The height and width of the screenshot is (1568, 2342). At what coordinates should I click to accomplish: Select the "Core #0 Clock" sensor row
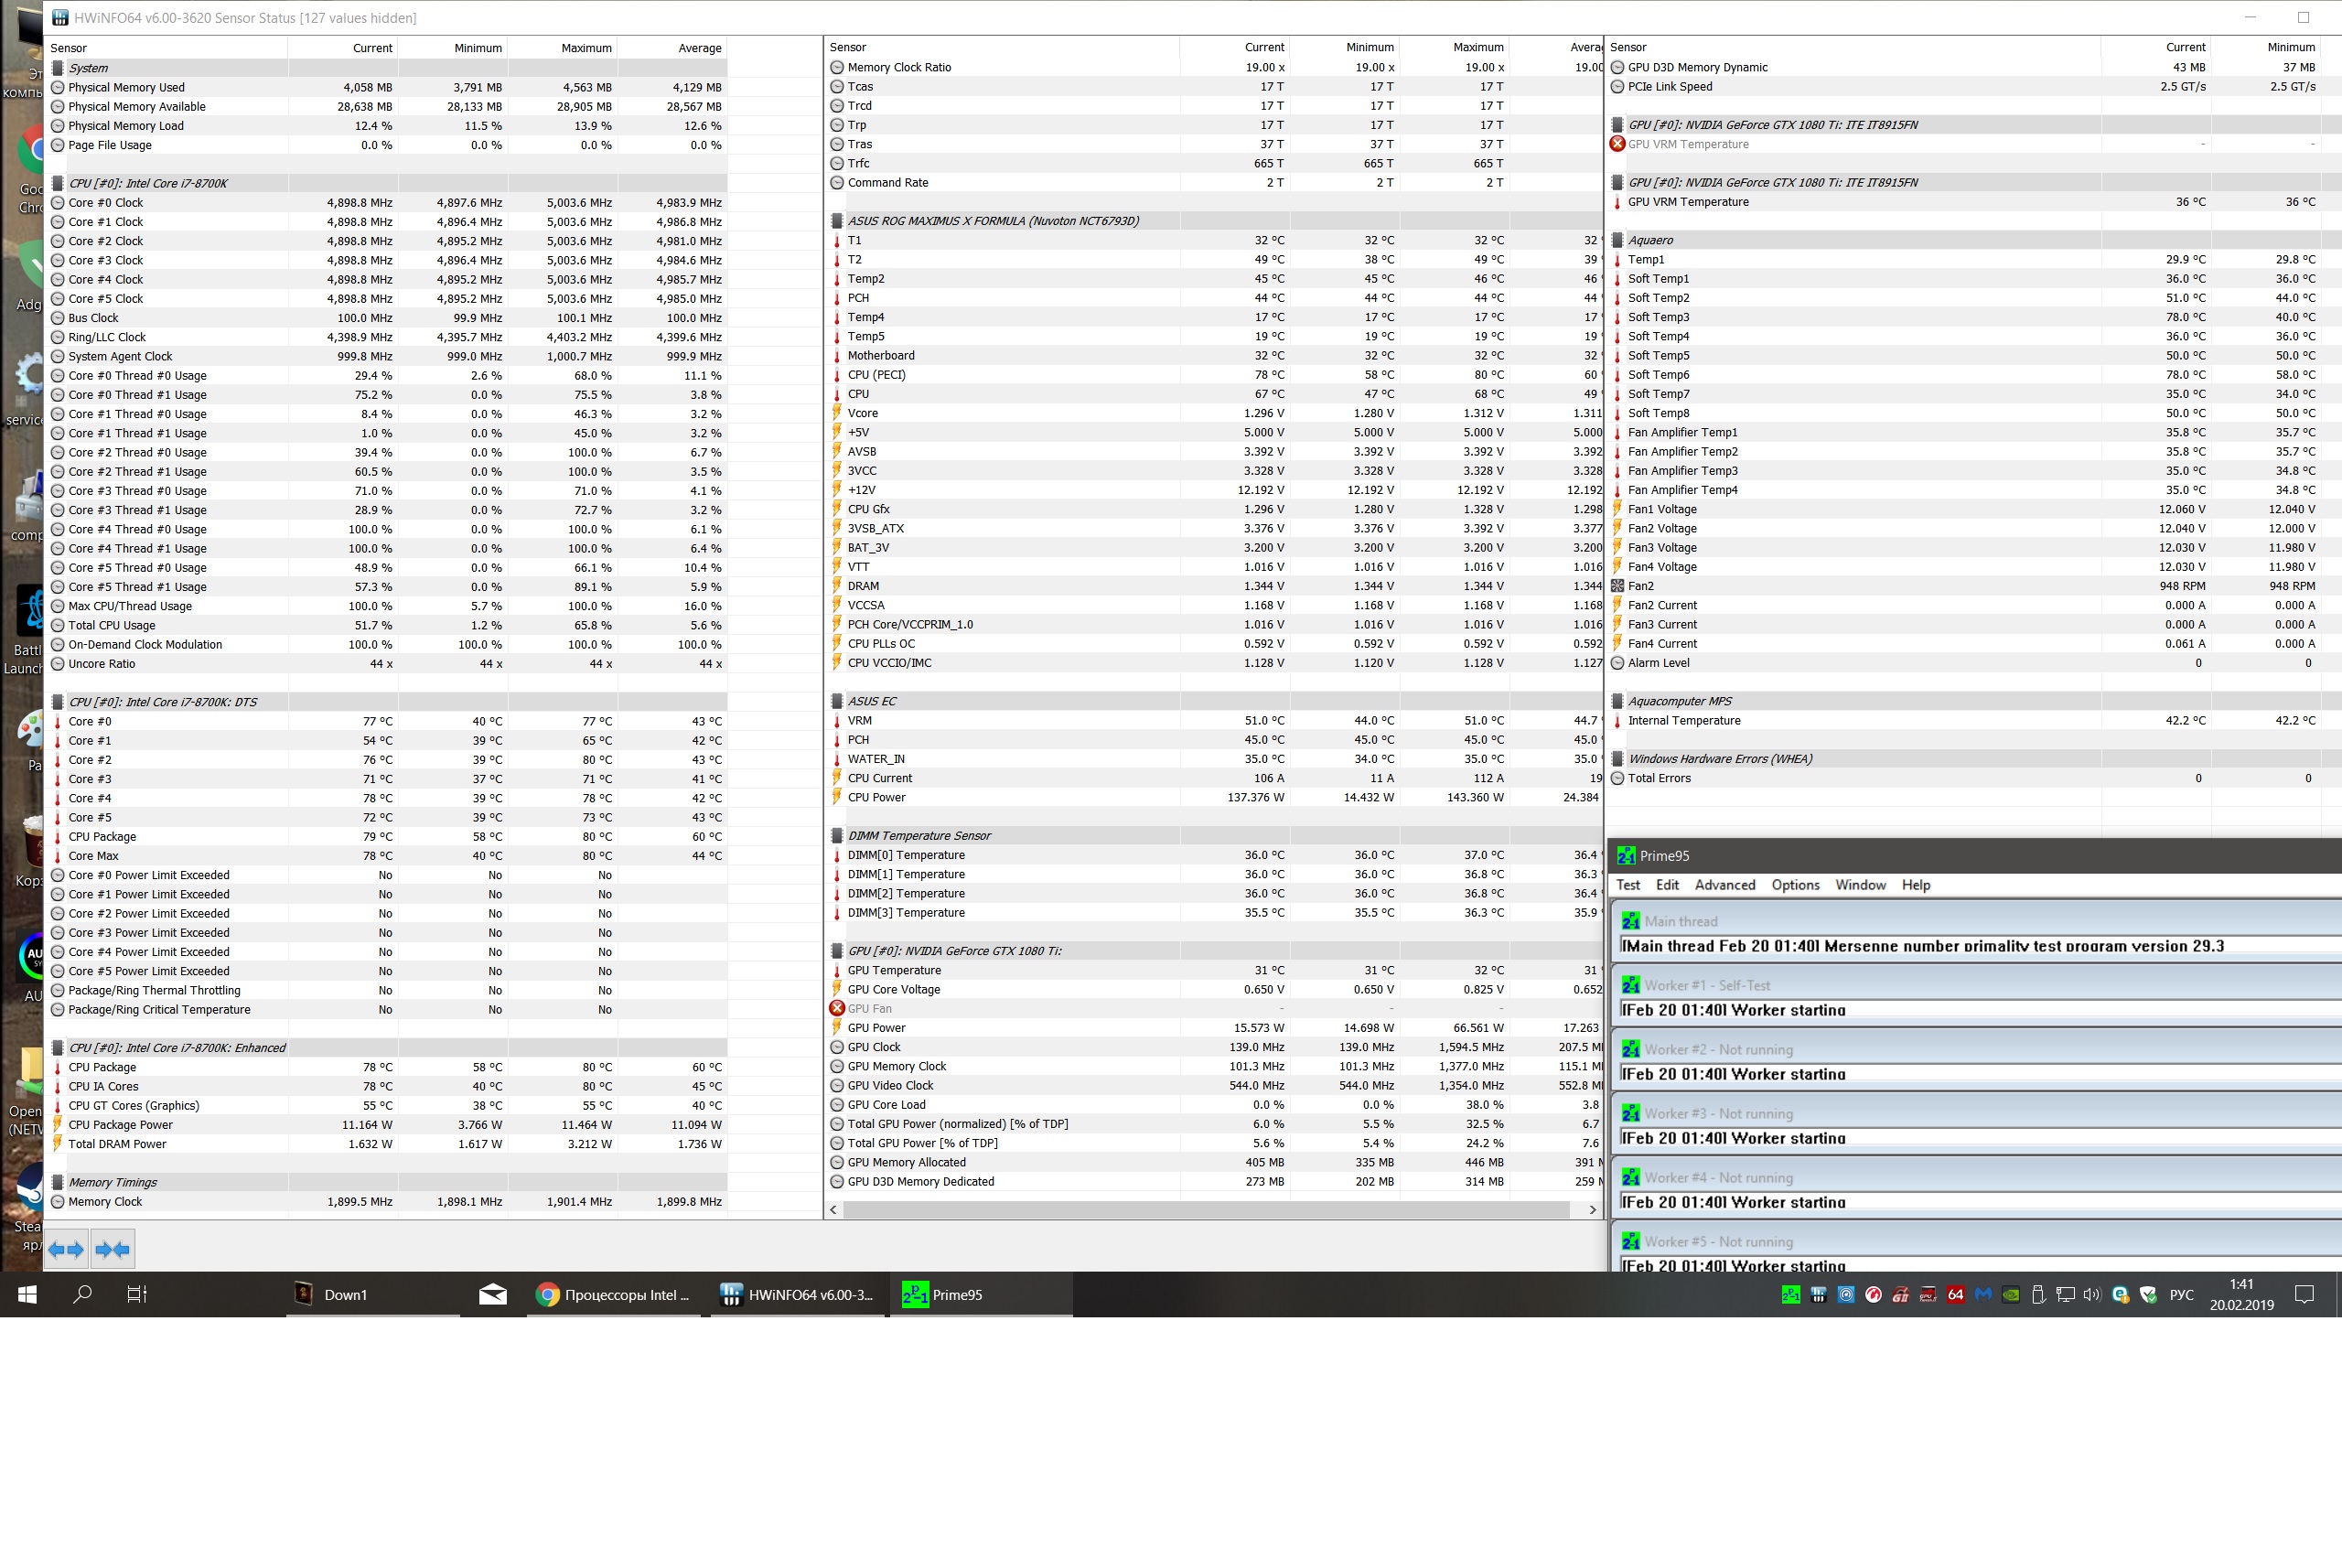[x=387, y=203]
